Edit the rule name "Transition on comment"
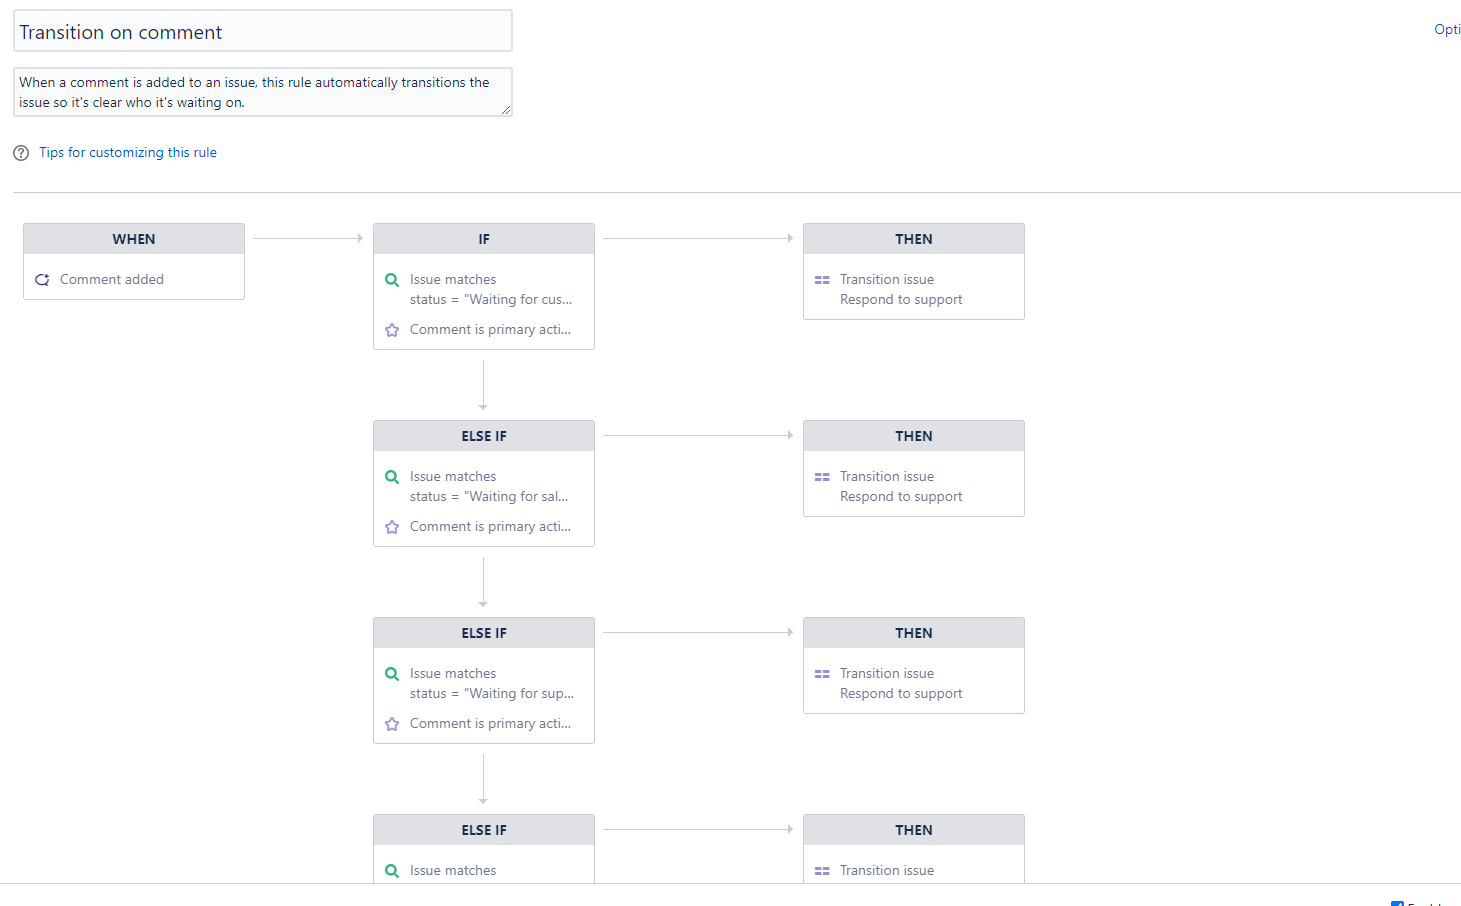The height and width of the screenshot is (906, 1461). [x=263, y=31]
